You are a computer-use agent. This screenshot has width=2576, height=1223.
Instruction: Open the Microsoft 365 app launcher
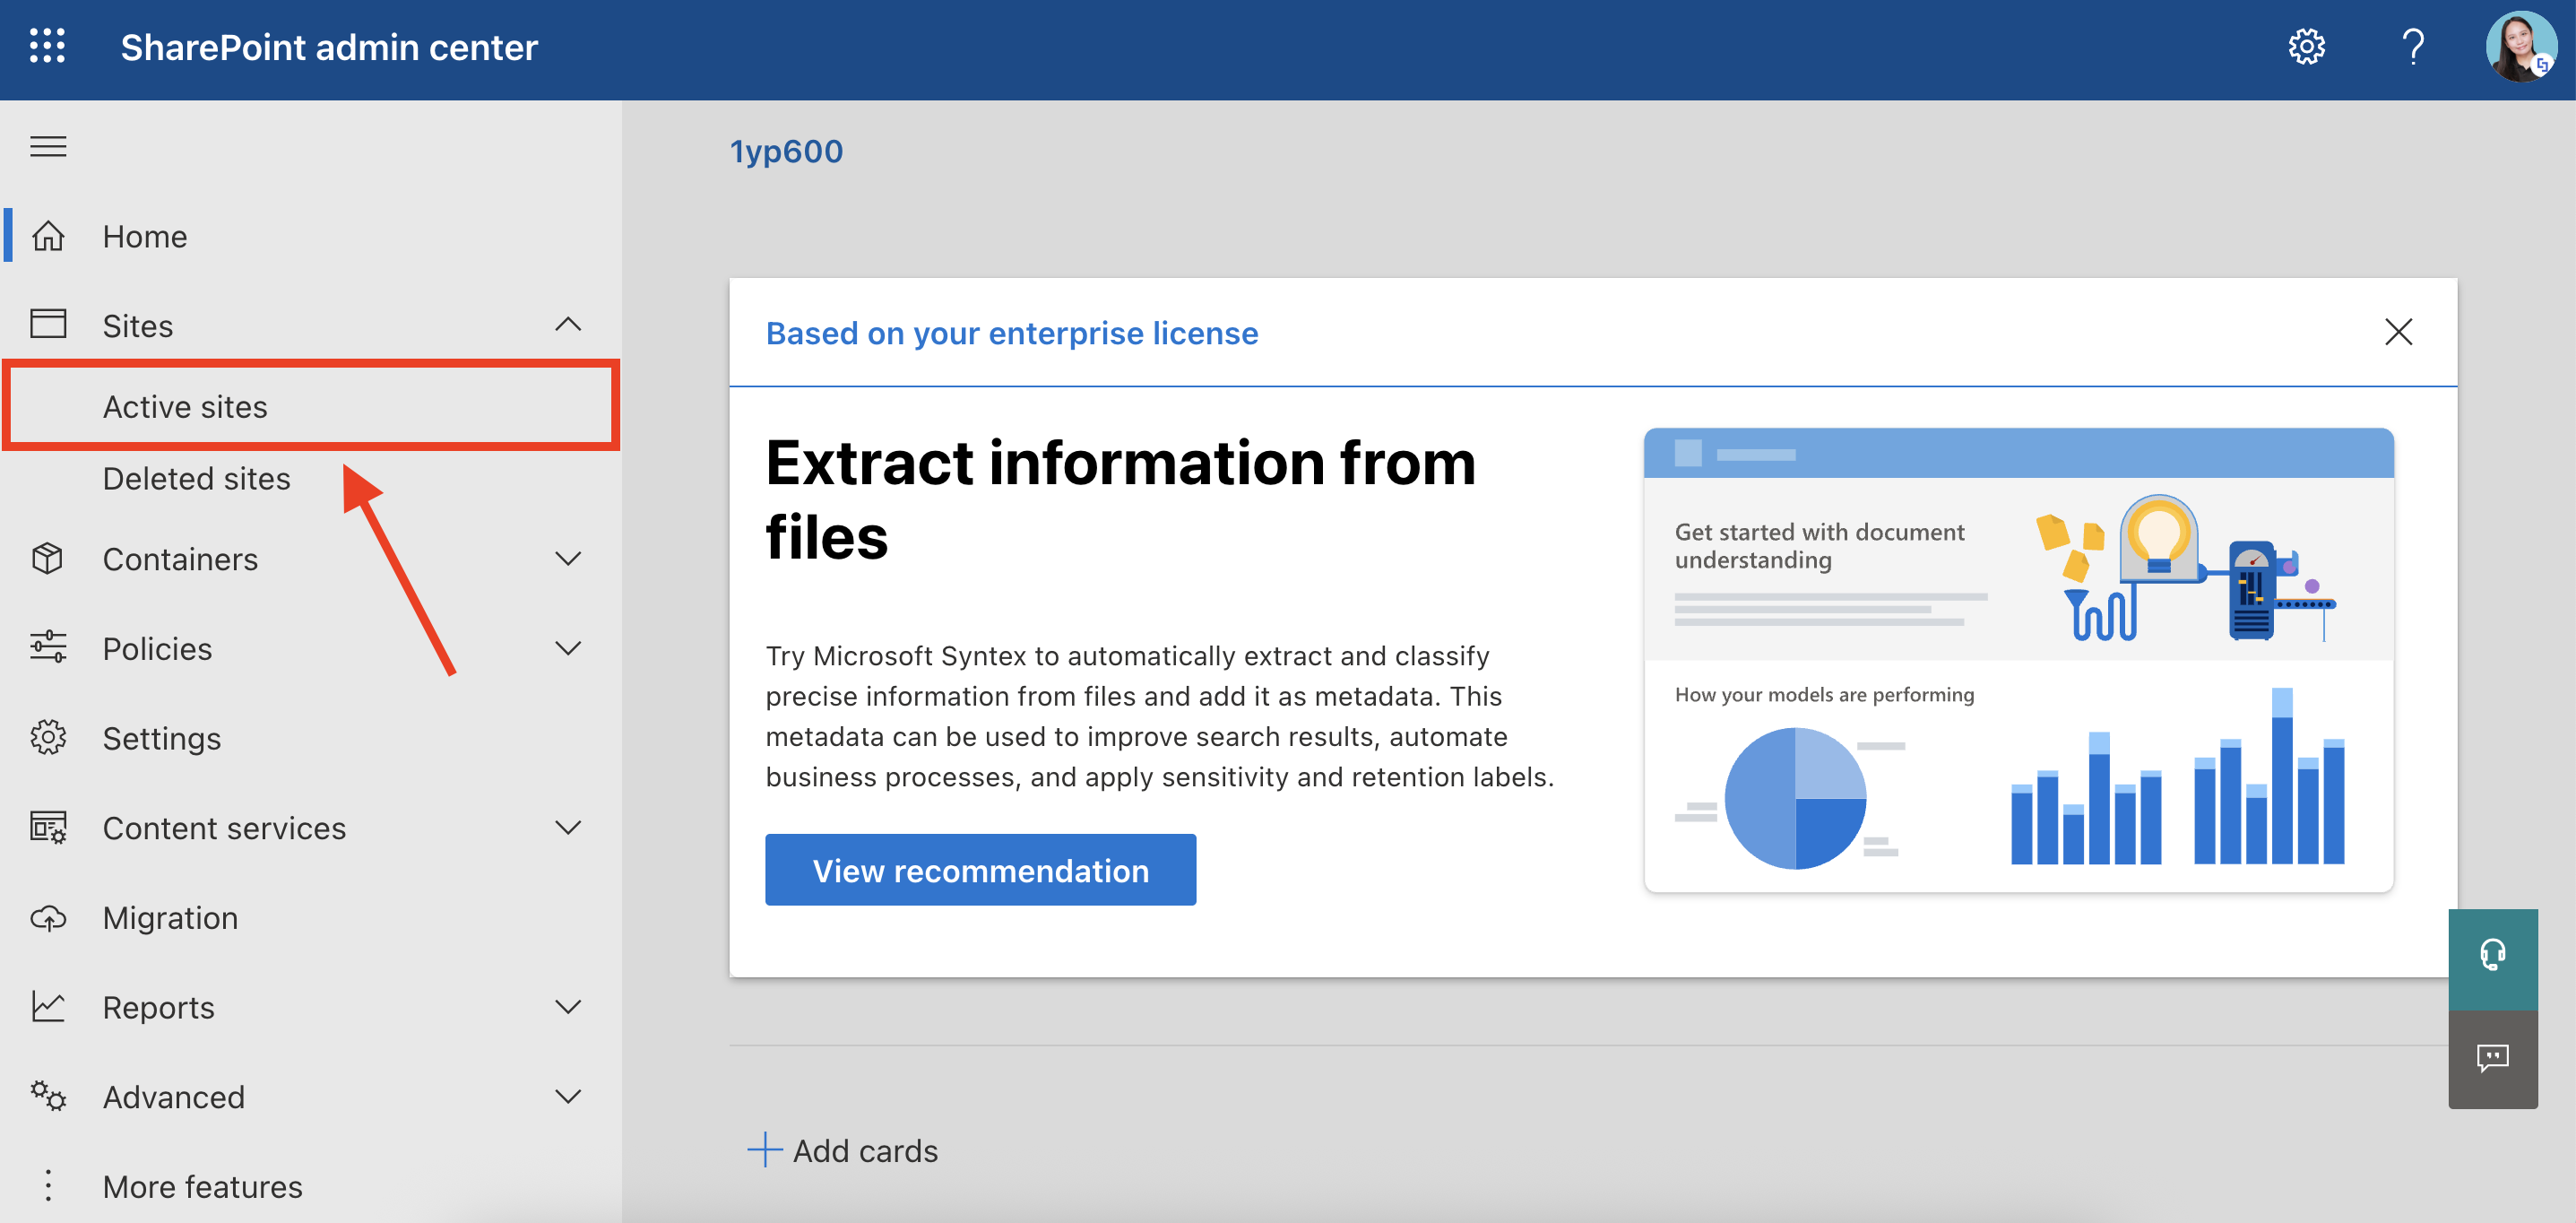[47, 46]
